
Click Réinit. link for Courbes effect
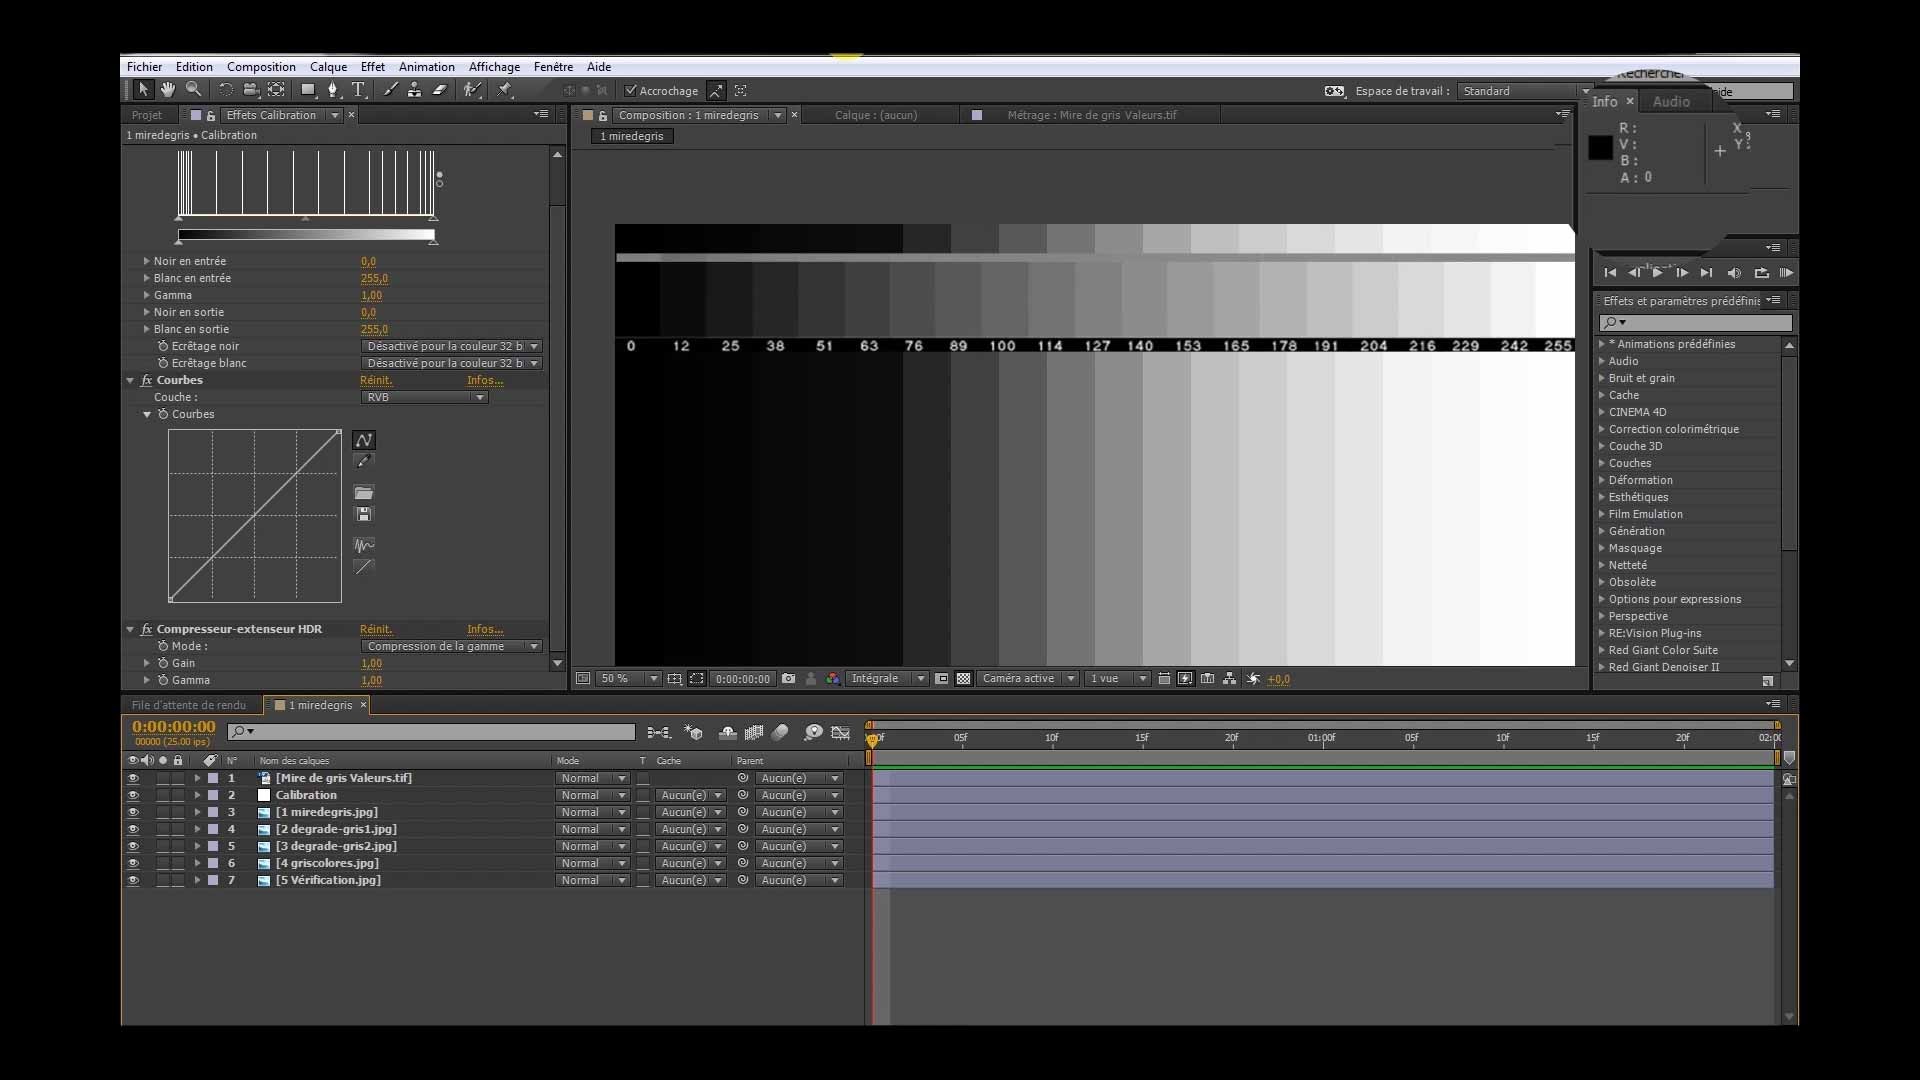point(376,380)
